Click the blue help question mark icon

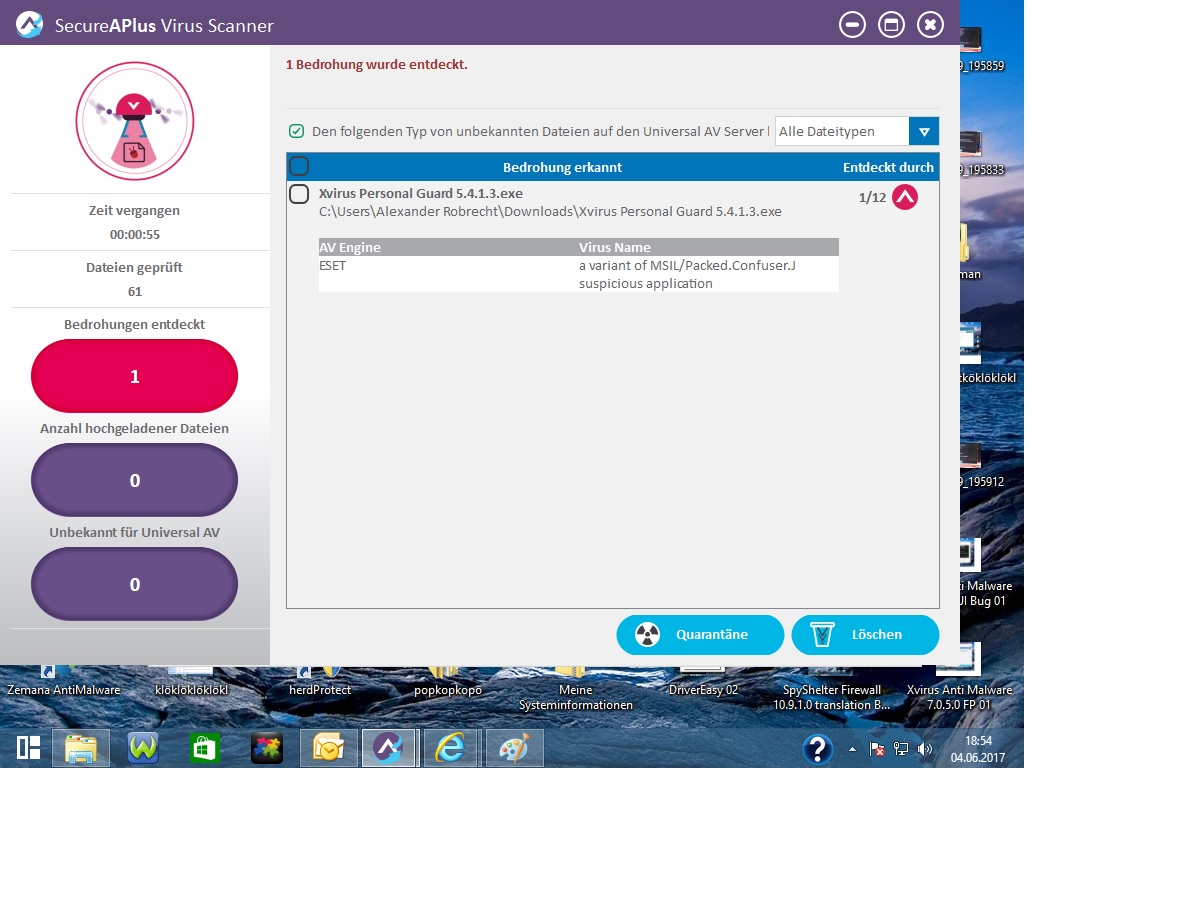tap(817, 749)
